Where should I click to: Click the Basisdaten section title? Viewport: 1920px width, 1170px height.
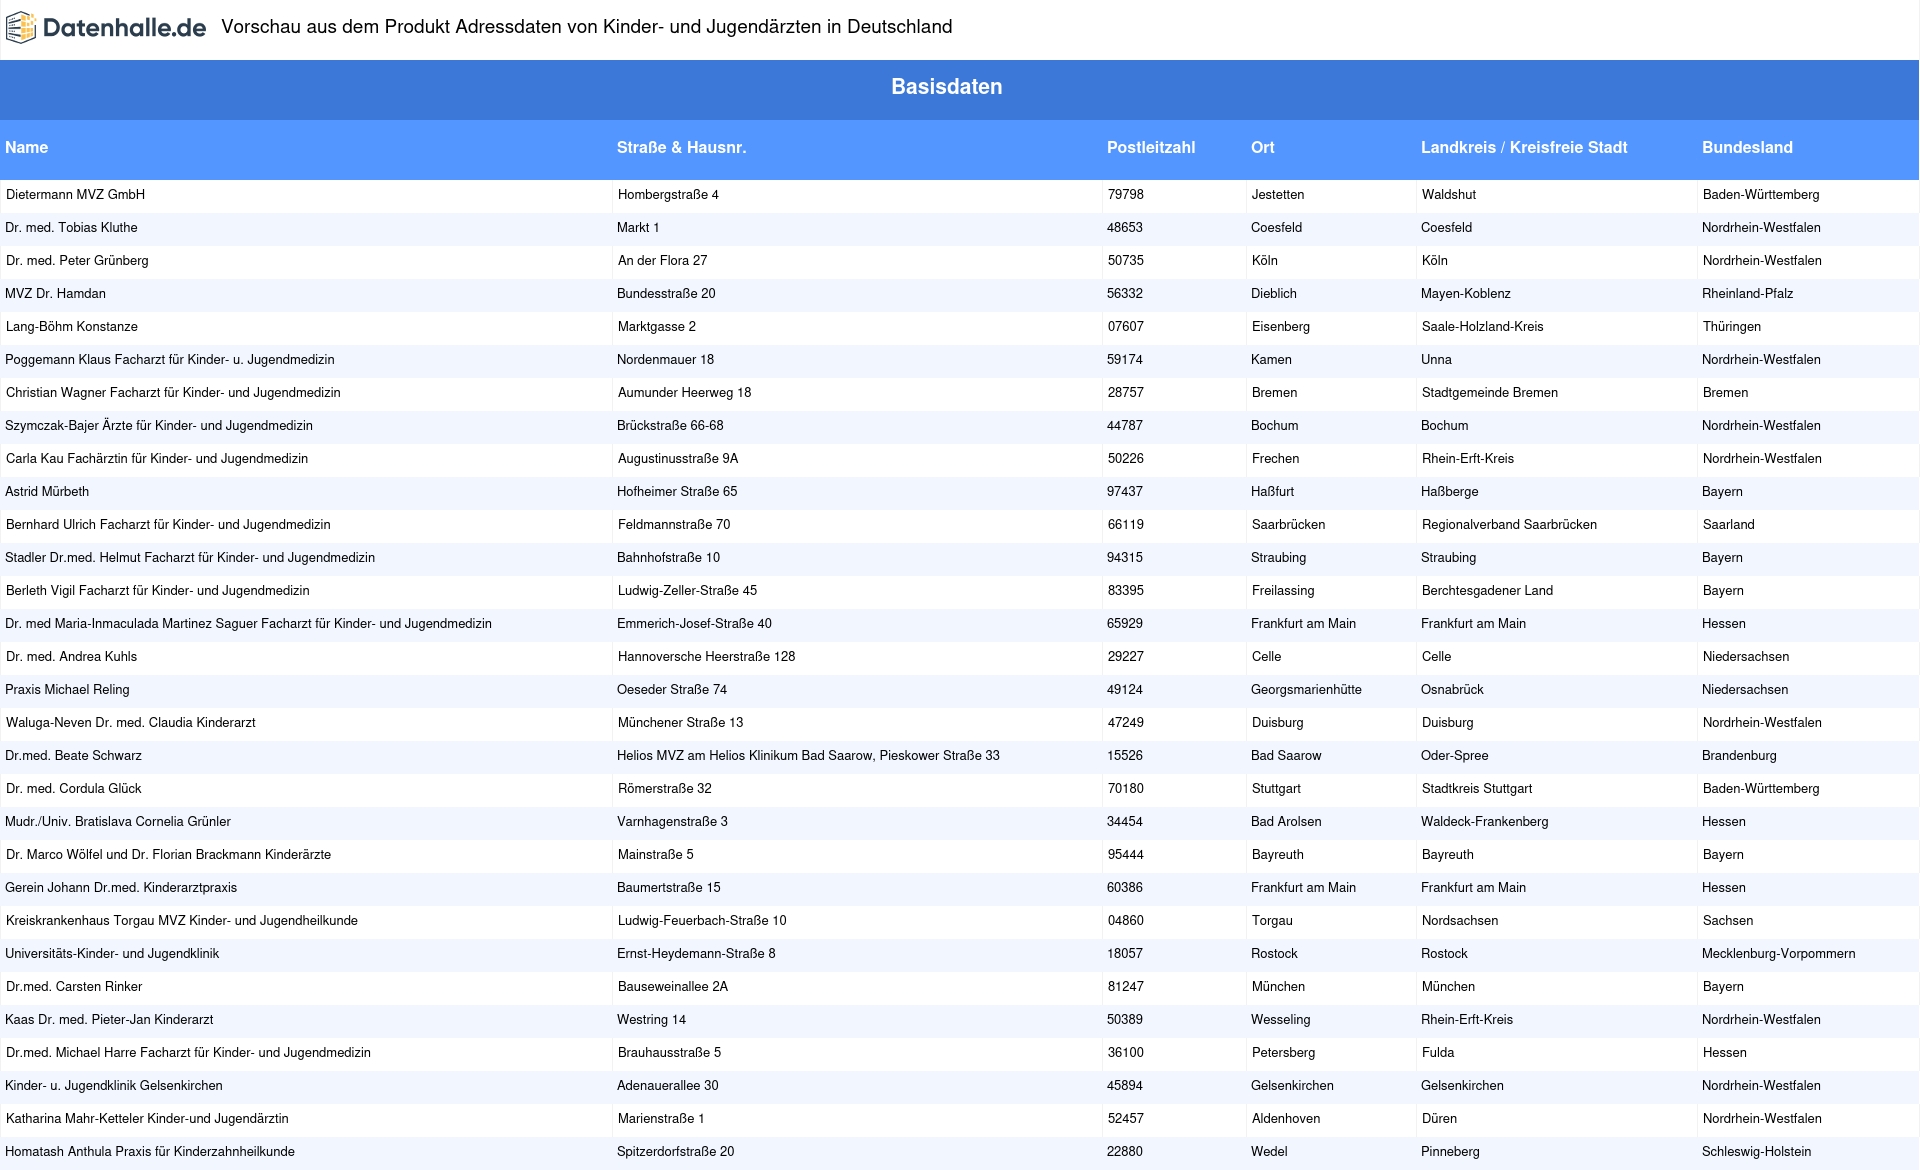point(946,87)
